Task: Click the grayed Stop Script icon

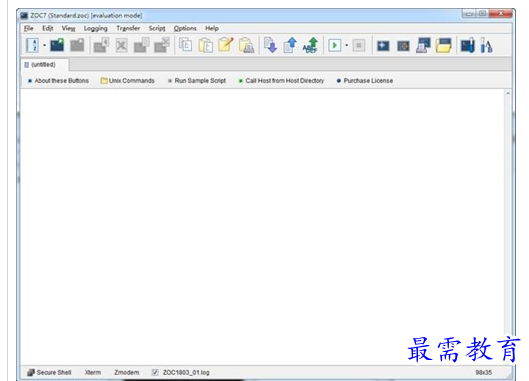Action: (x=359, y=45)
